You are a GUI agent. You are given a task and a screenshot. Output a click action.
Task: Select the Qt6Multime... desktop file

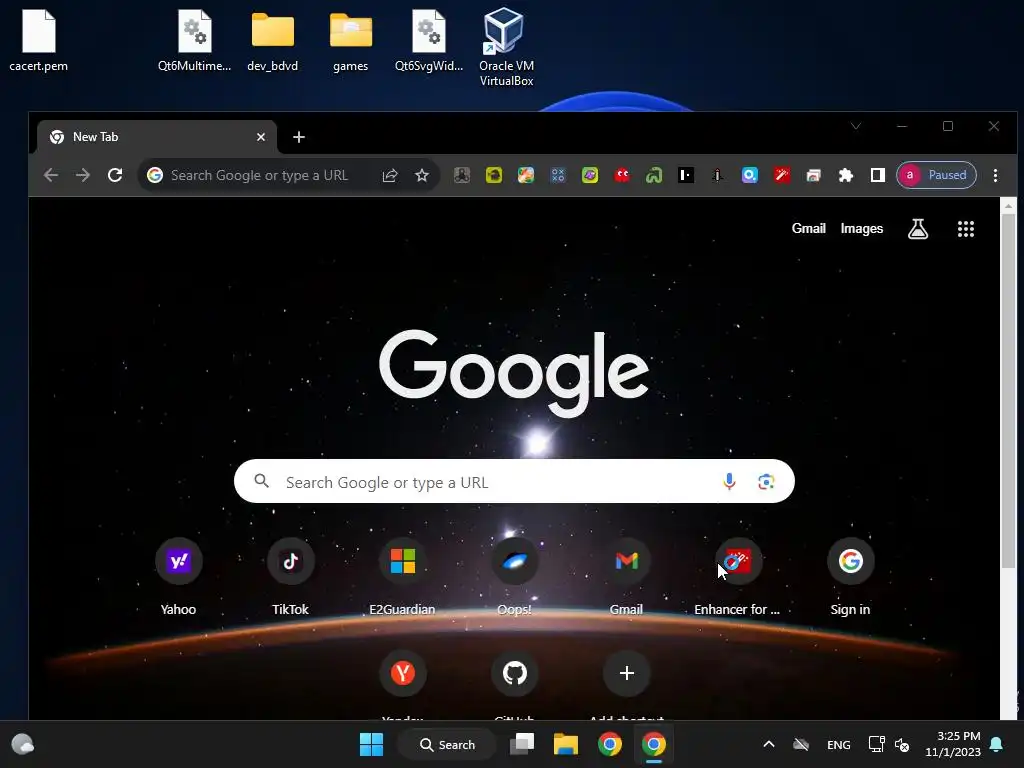tap(195, 41)
